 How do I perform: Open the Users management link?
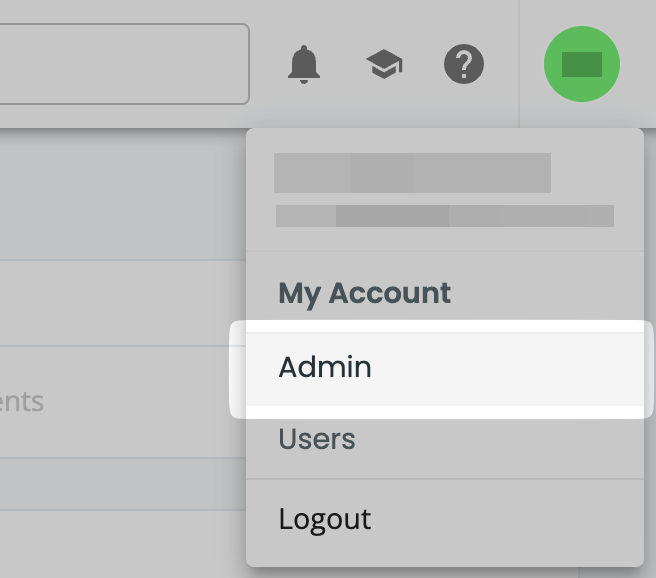point(317,439)
